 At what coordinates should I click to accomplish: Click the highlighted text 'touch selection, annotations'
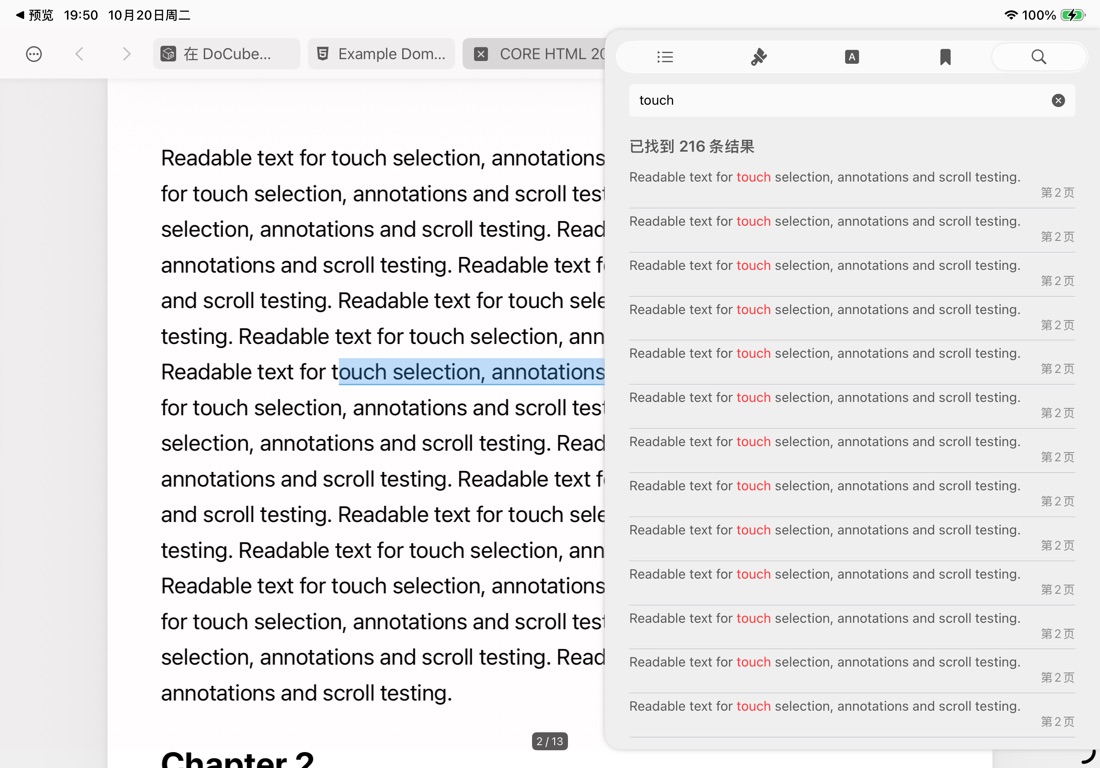click(471, 372)
